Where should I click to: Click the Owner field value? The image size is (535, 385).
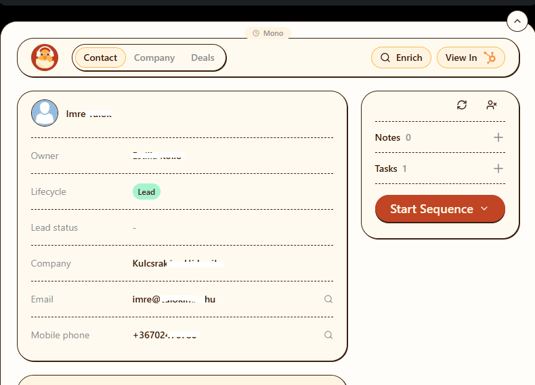click(158, 156)
